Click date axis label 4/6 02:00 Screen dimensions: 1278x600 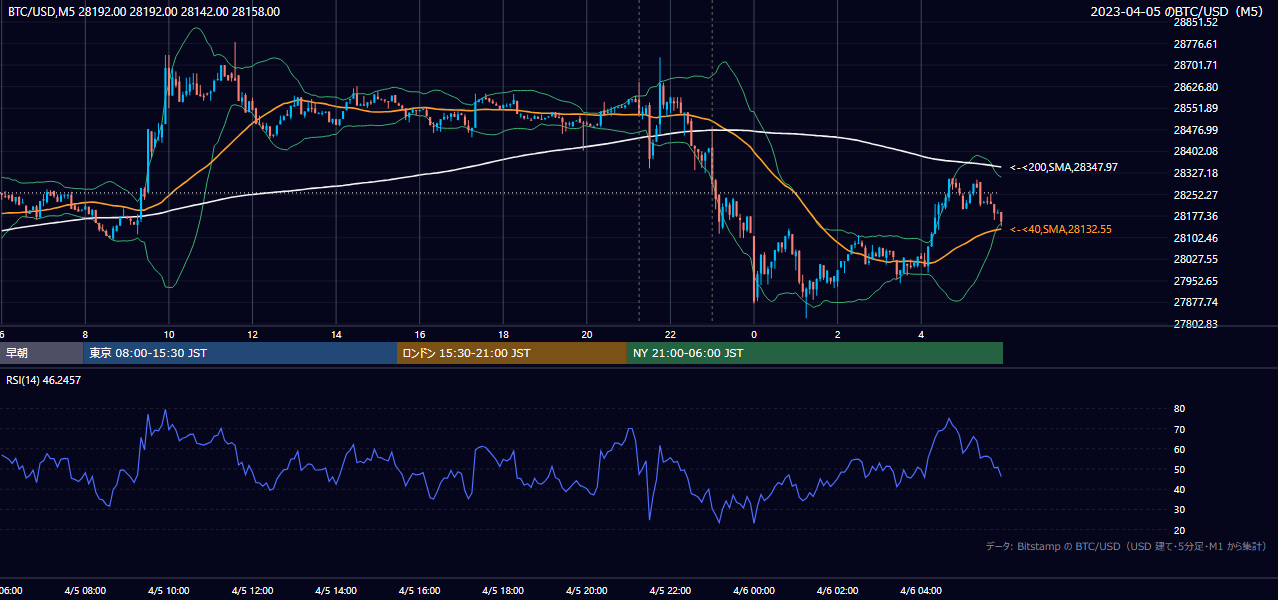pos(838,591)
